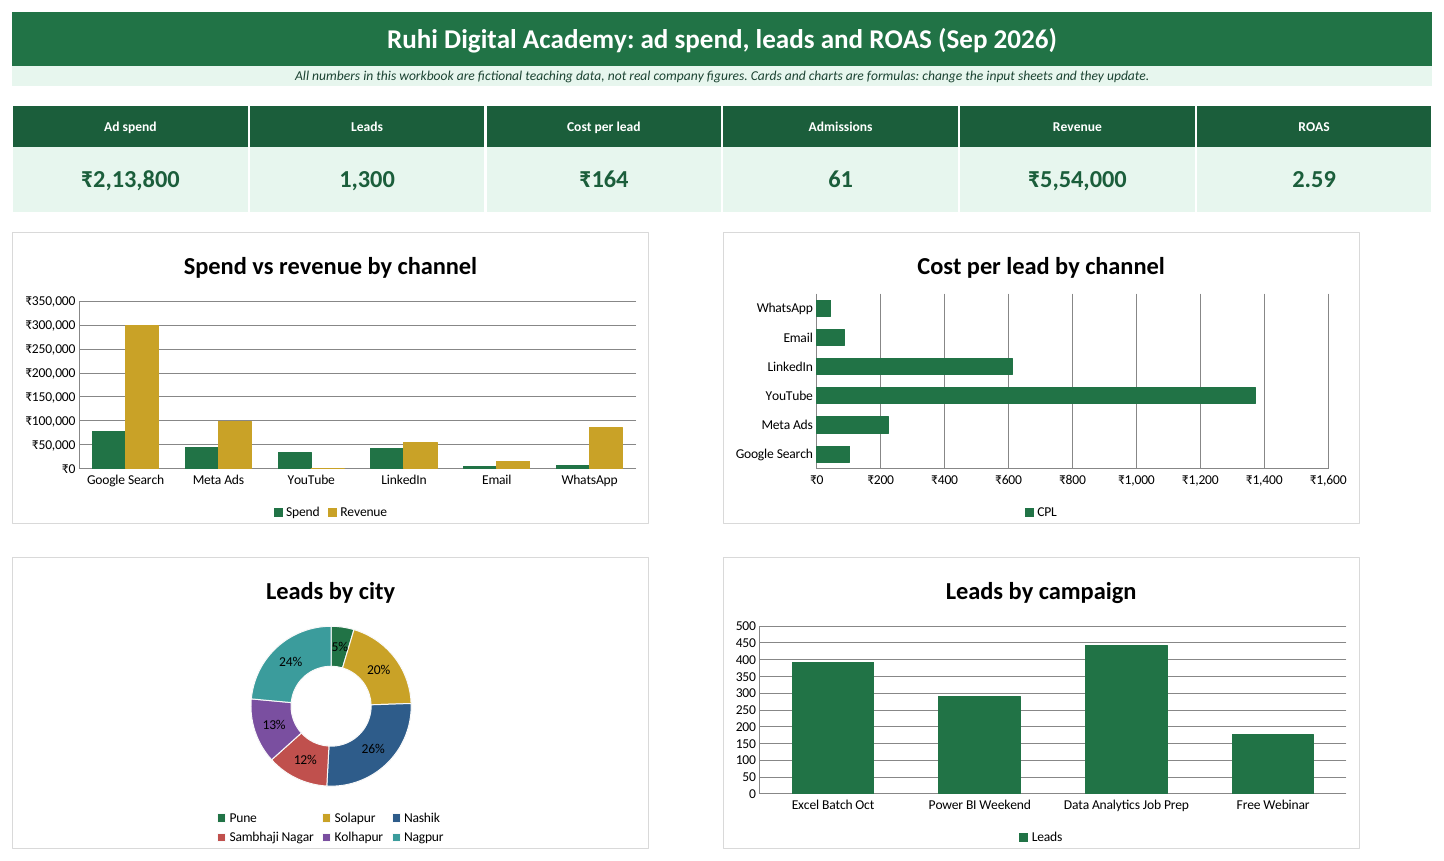Click the "LinkedIn" label in spend chart axis
This screenshot has height=861, width=1444.
[404, 480]
